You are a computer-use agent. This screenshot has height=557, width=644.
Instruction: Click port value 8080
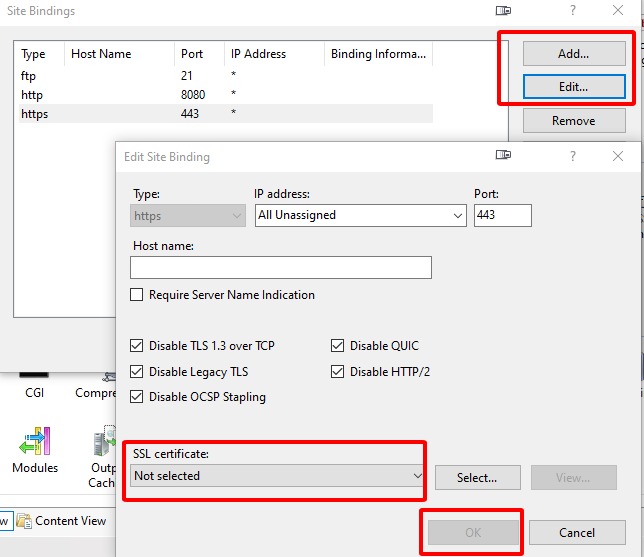tap(193, 95)
